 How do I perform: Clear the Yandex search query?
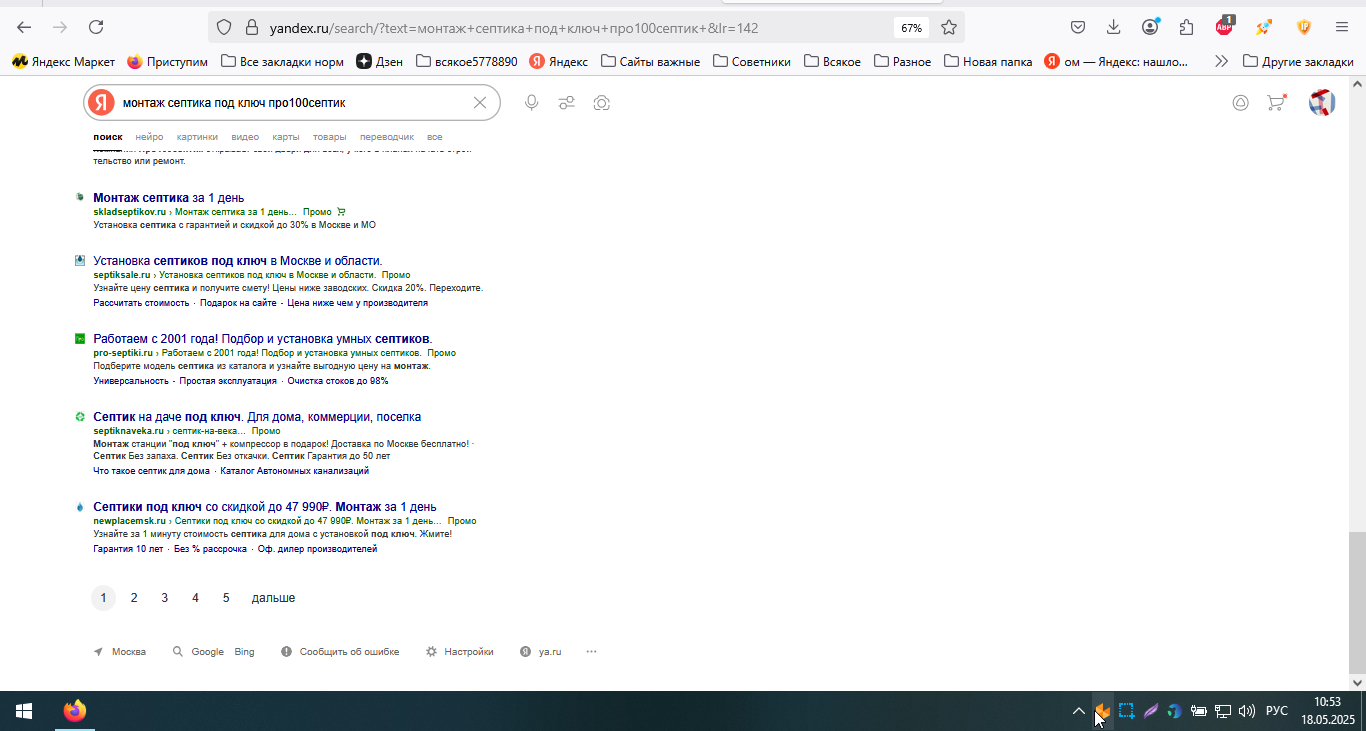click(479, 102)
